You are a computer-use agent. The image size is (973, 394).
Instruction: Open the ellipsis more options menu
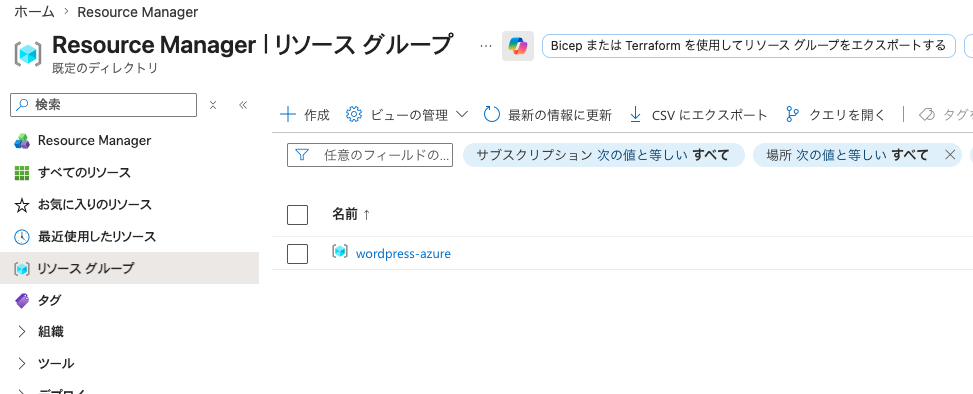point(486,46)
